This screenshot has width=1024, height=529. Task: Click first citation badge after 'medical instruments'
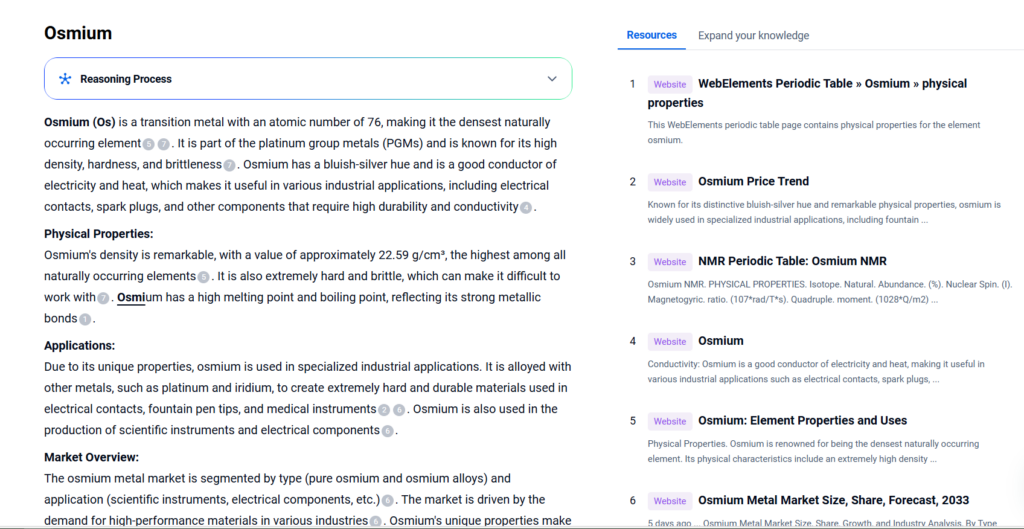click(384, 410)
